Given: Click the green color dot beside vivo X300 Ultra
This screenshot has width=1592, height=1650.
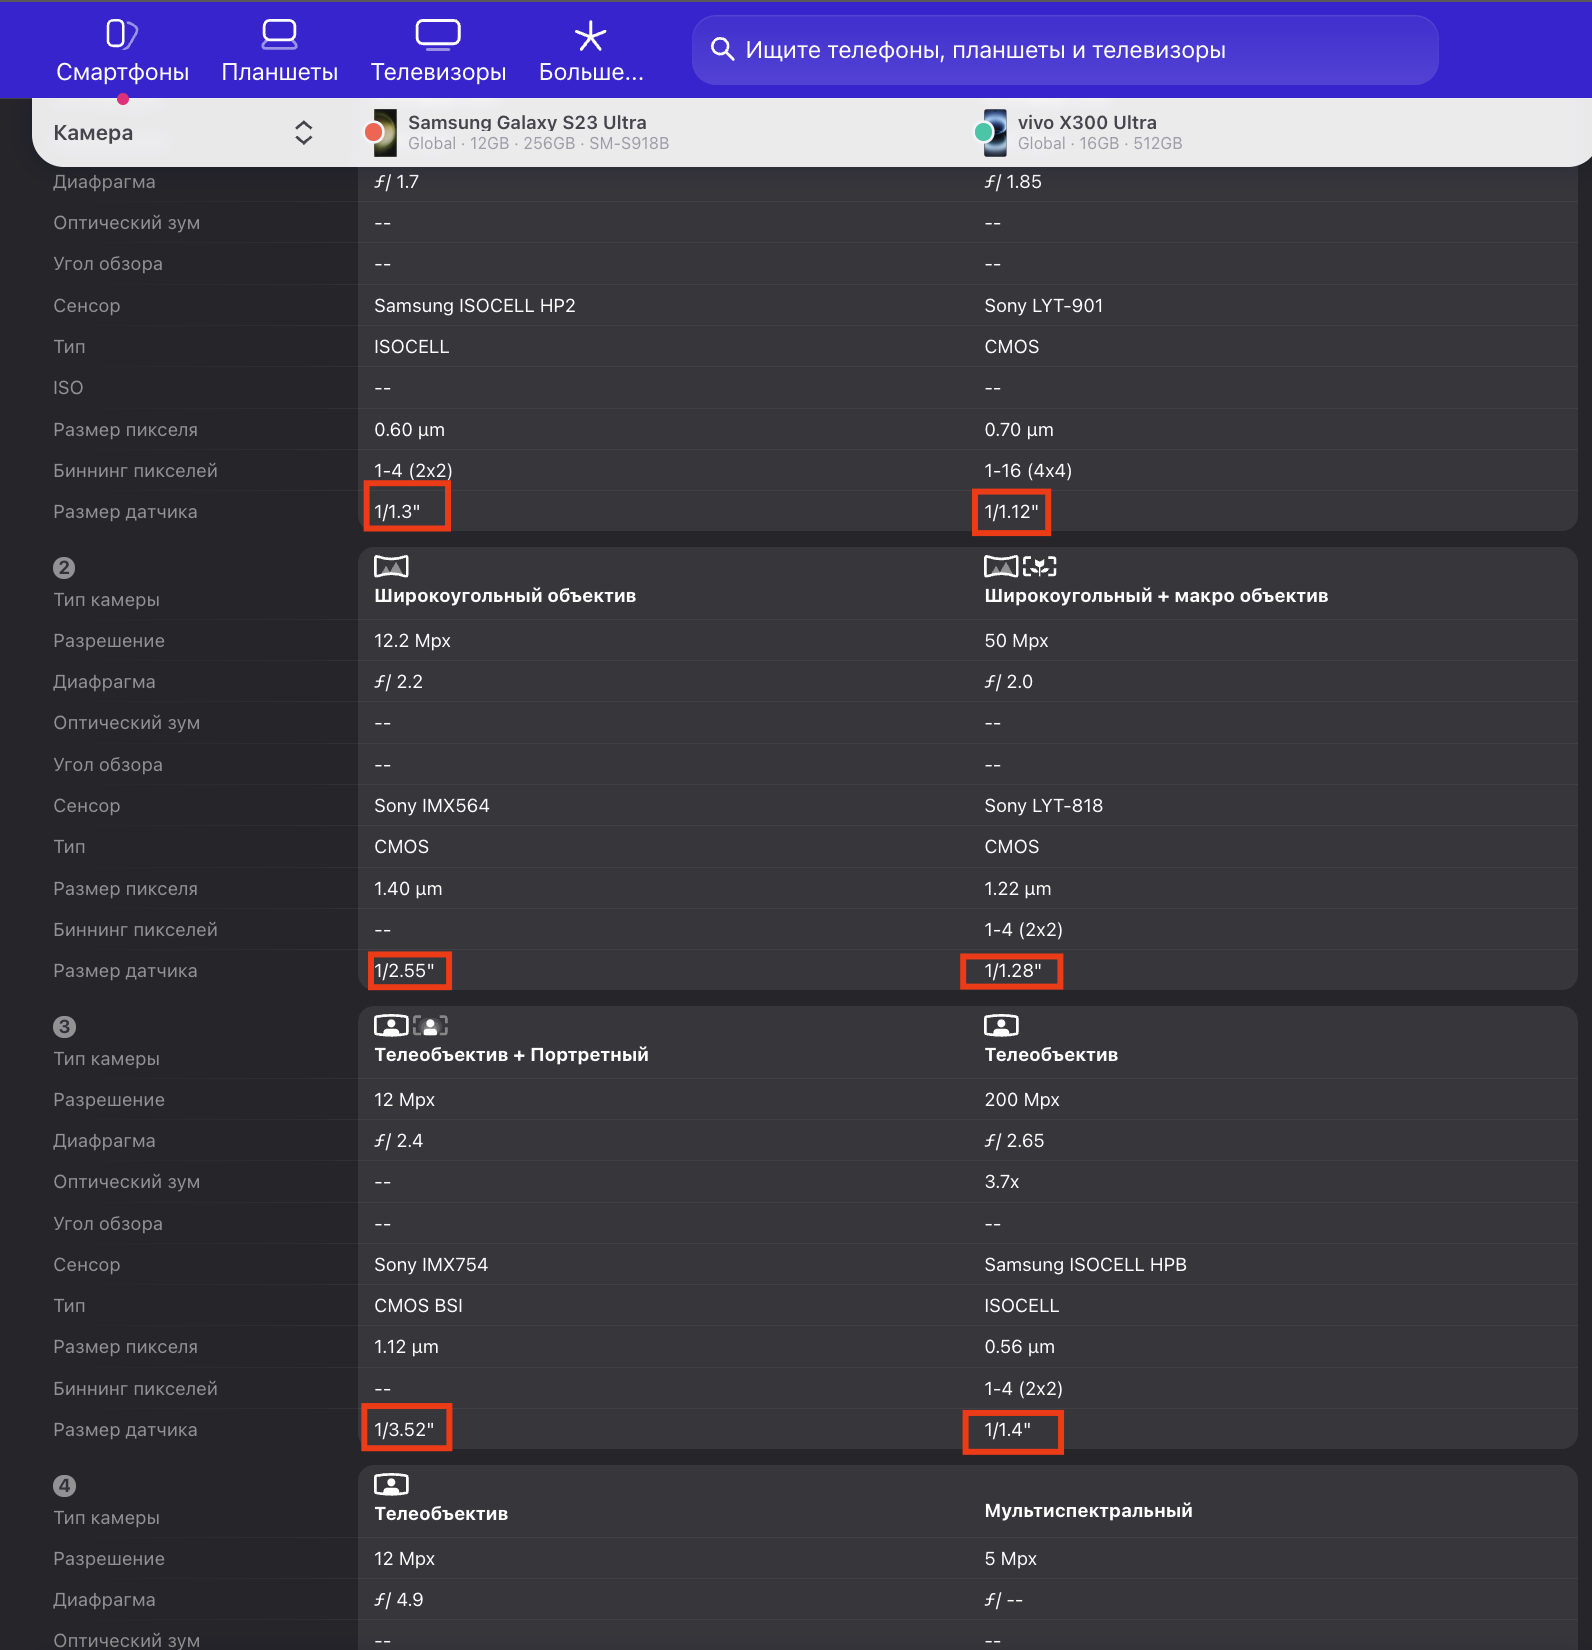Looking at the screenshot, I should coord(984,132).
